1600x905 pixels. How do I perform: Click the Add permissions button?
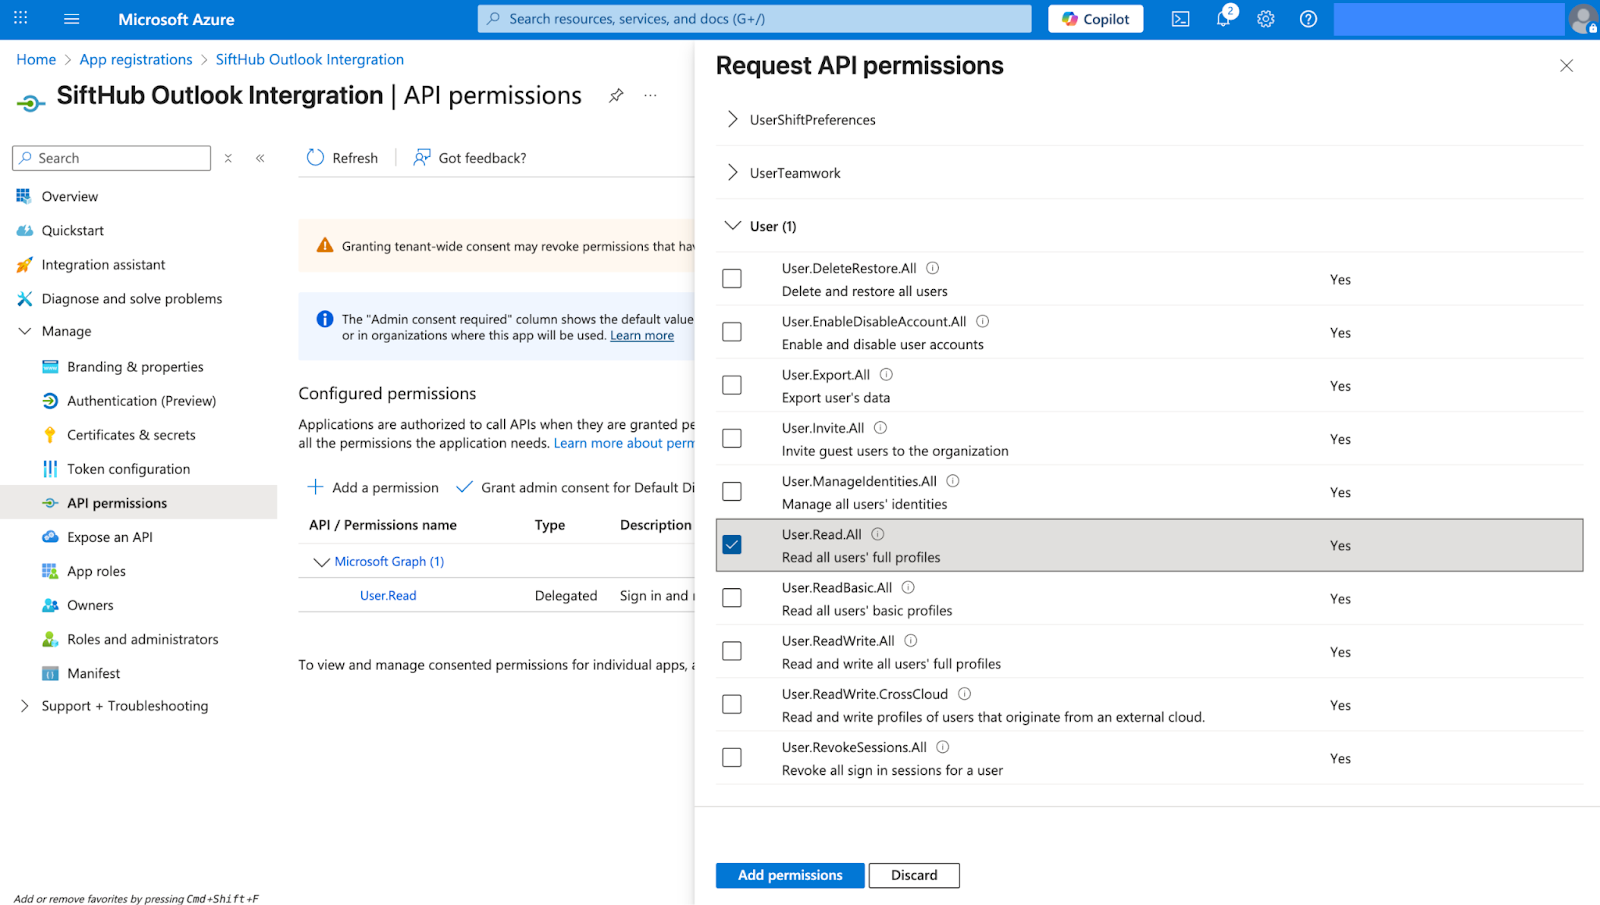790,875
